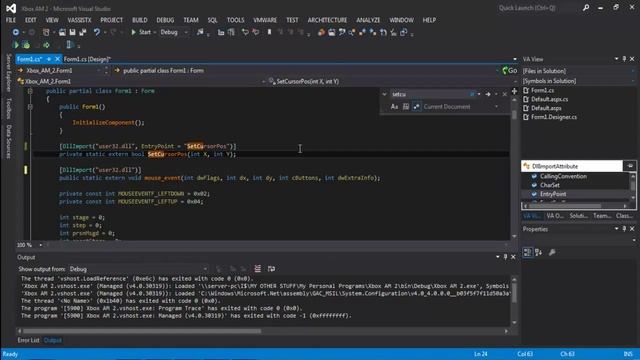Screen dimensions: 640x360
Task: Open the Show output from Debug dropdown
Action: pyautogui.click(x=139, y=269)
